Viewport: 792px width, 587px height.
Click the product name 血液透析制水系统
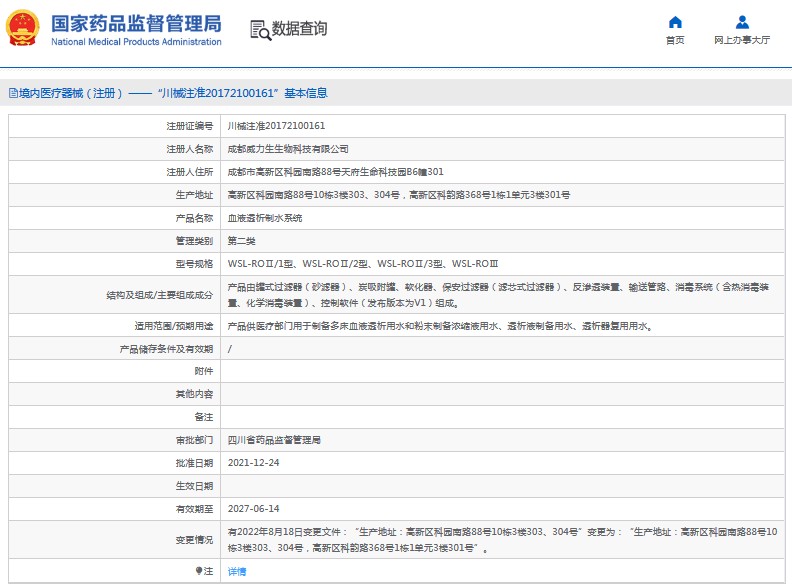[x=265, y=218]
